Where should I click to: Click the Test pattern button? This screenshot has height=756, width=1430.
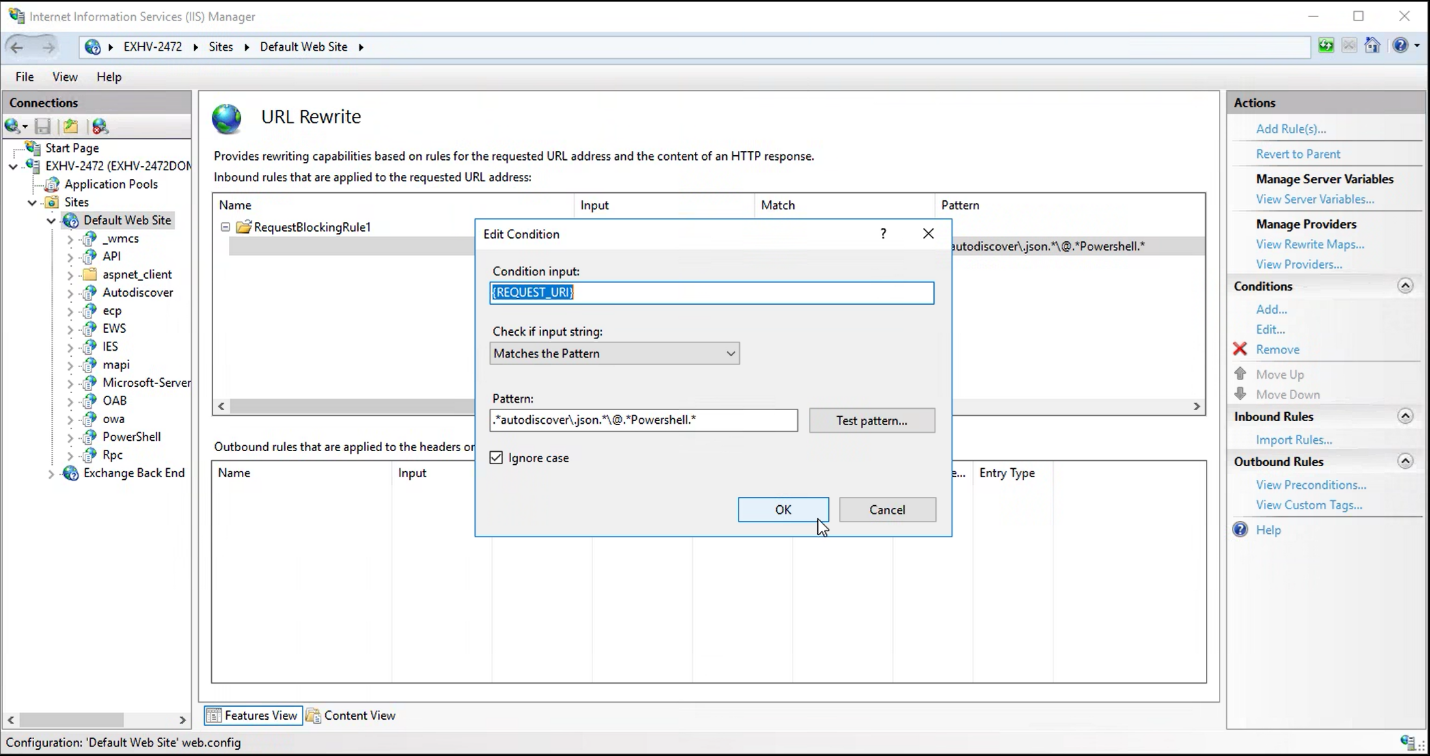(x=871, y=420)
